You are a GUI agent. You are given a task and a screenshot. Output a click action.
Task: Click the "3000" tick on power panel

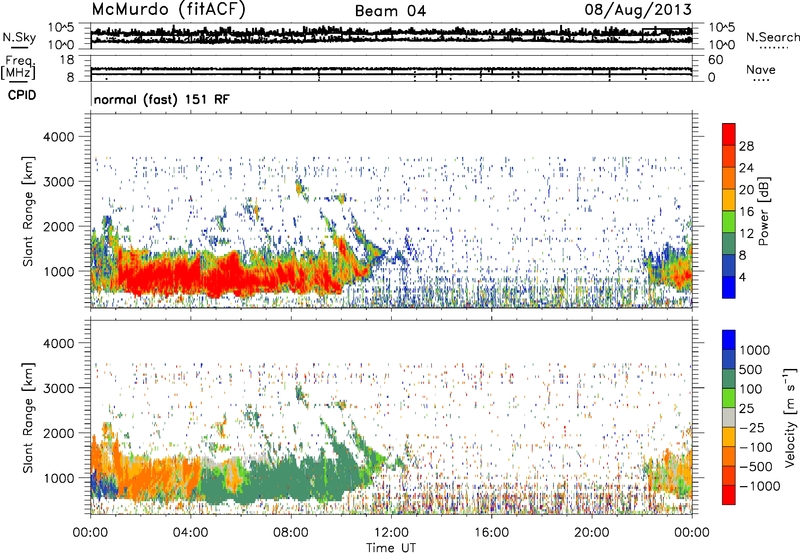[x=59, y=182]
